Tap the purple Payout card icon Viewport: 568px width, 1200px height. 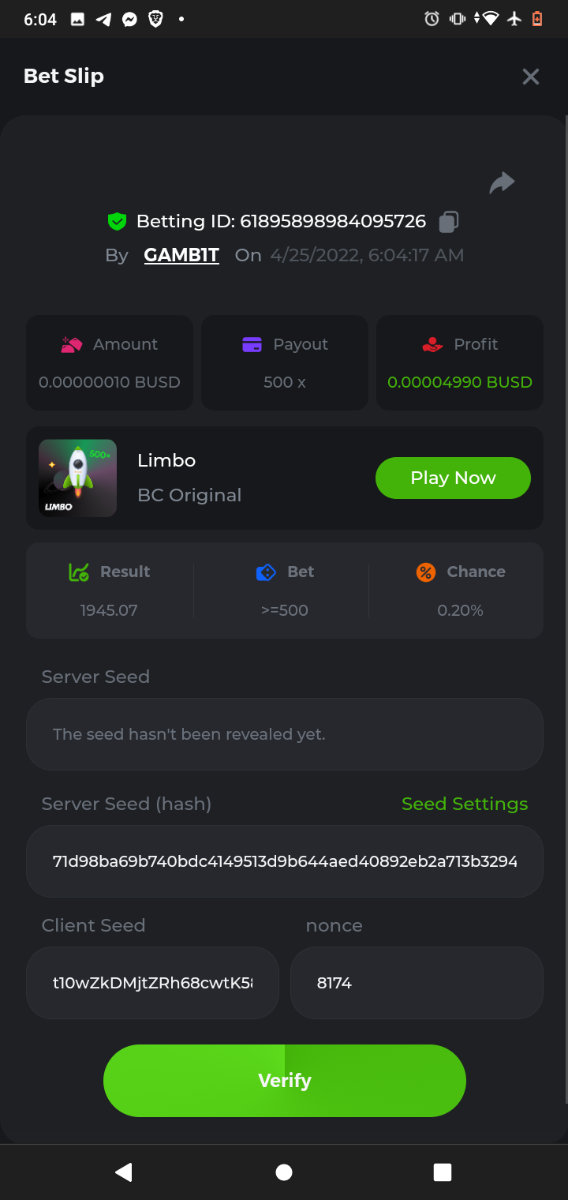[x=252, y=344]
